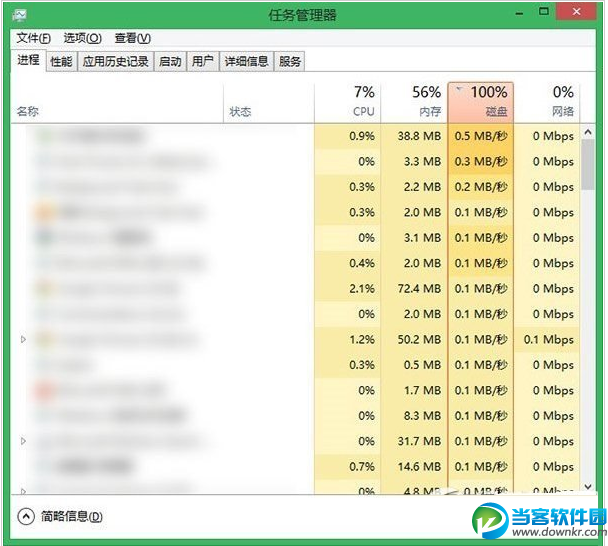
Task: Select the 3.3 MB memory cell
Action: point(414,161)
